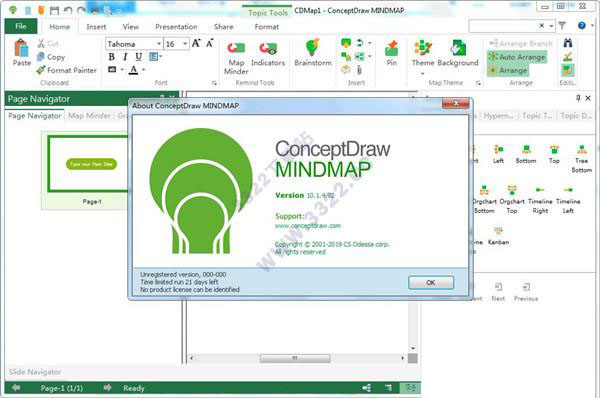Select the Top arrangement layout icon
This screenshot has height=398, width=600.
pyautogui.click(x=554, y=154)
